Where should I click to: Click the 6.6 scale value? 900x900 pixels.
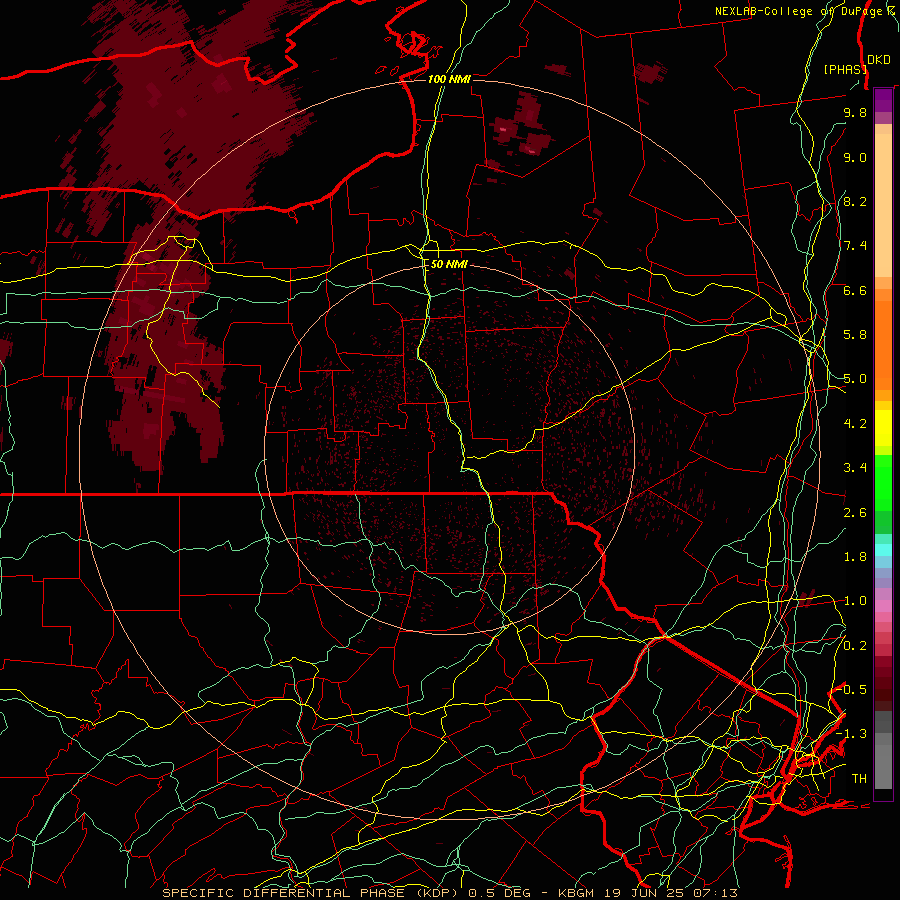tap(855, 290)
